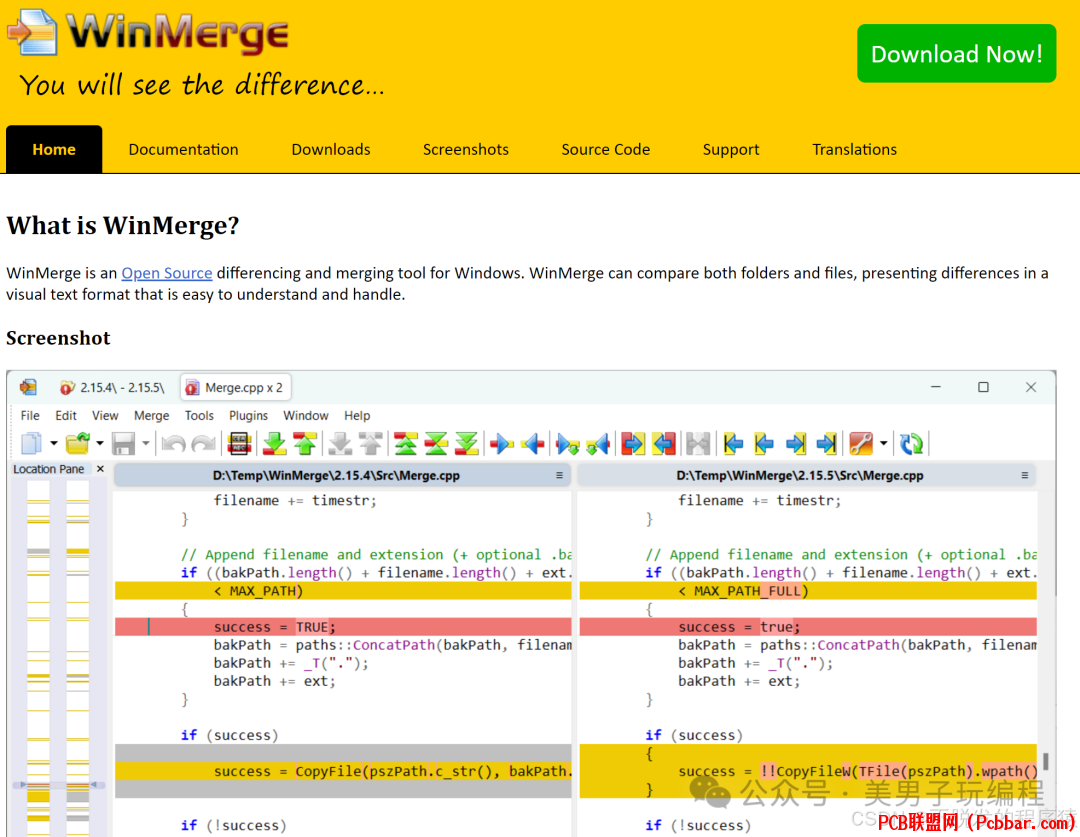
Task: Open the Downloads navigation tab
Action: pos(331,149)
